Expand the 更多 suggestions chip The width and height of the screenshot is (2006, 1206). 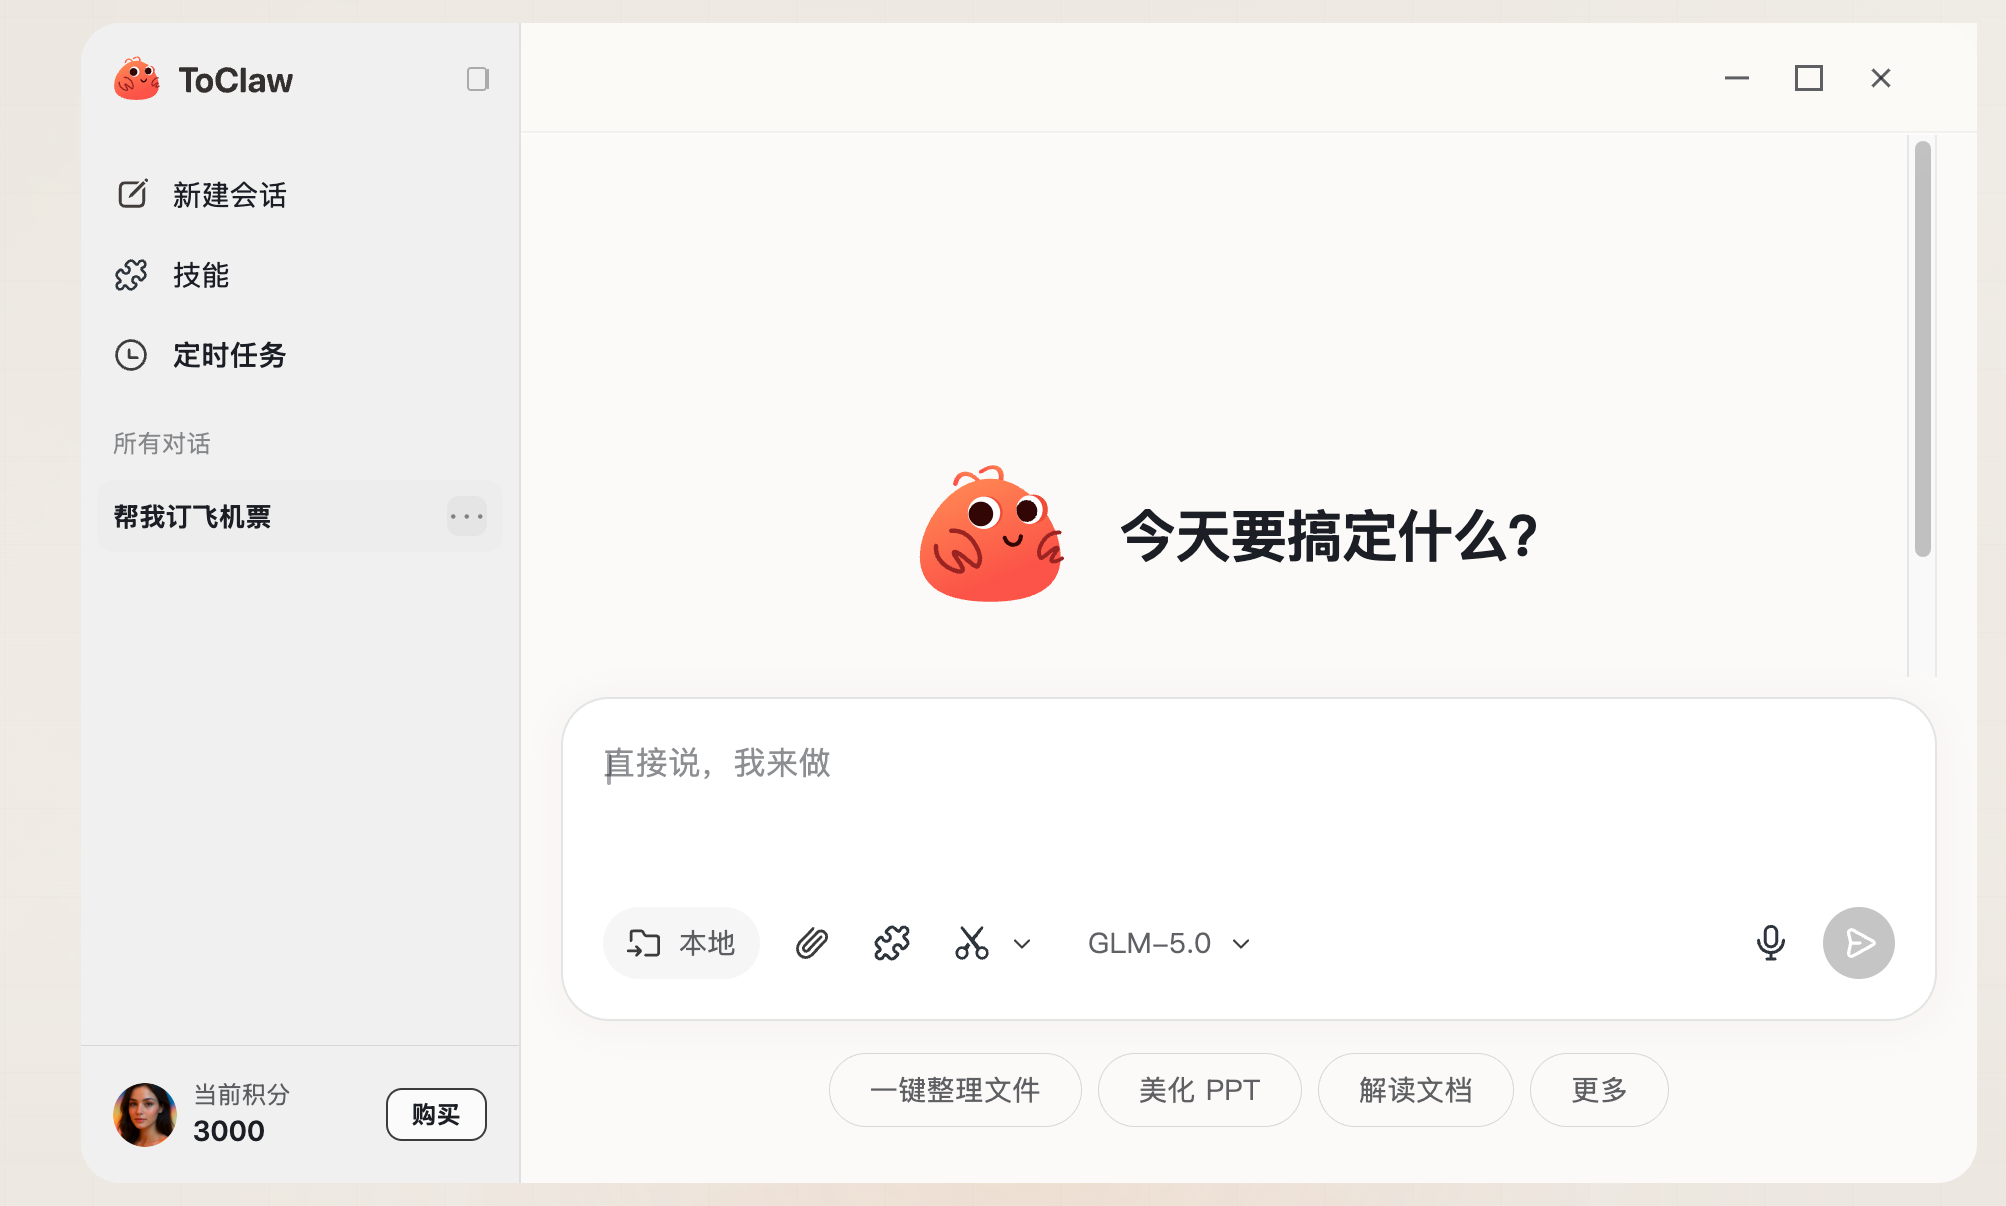click(1599, 1090)
